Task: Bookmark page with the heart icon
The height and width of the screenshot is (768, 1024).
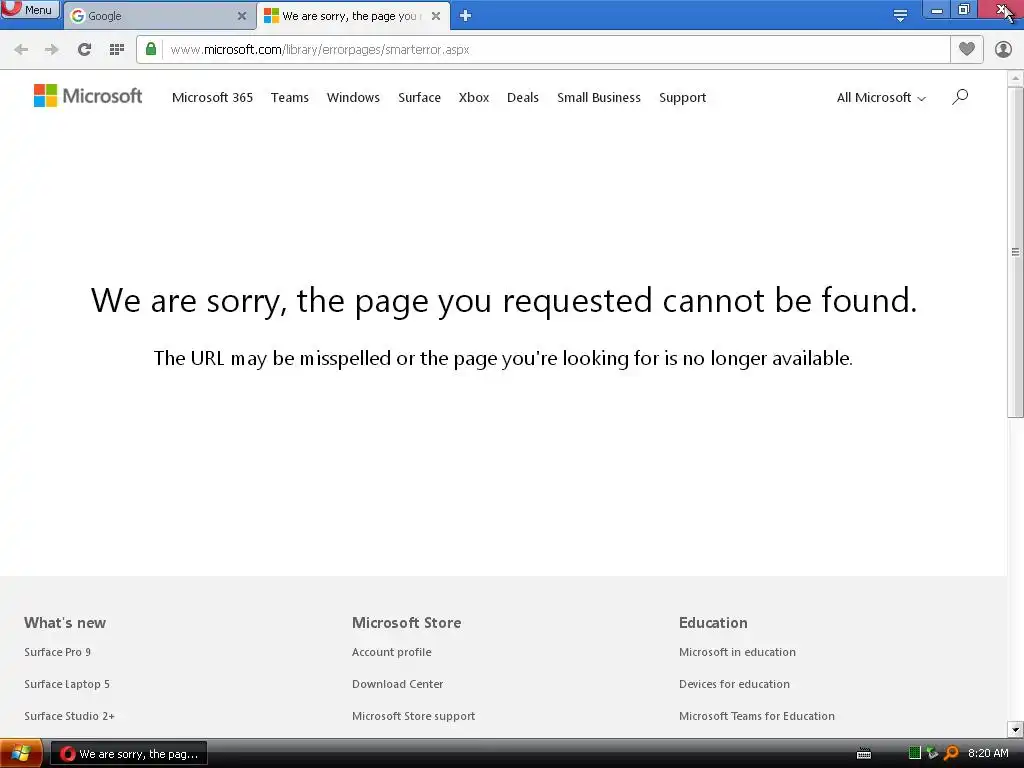Action: pyautogui.click(x=967, y=49)
